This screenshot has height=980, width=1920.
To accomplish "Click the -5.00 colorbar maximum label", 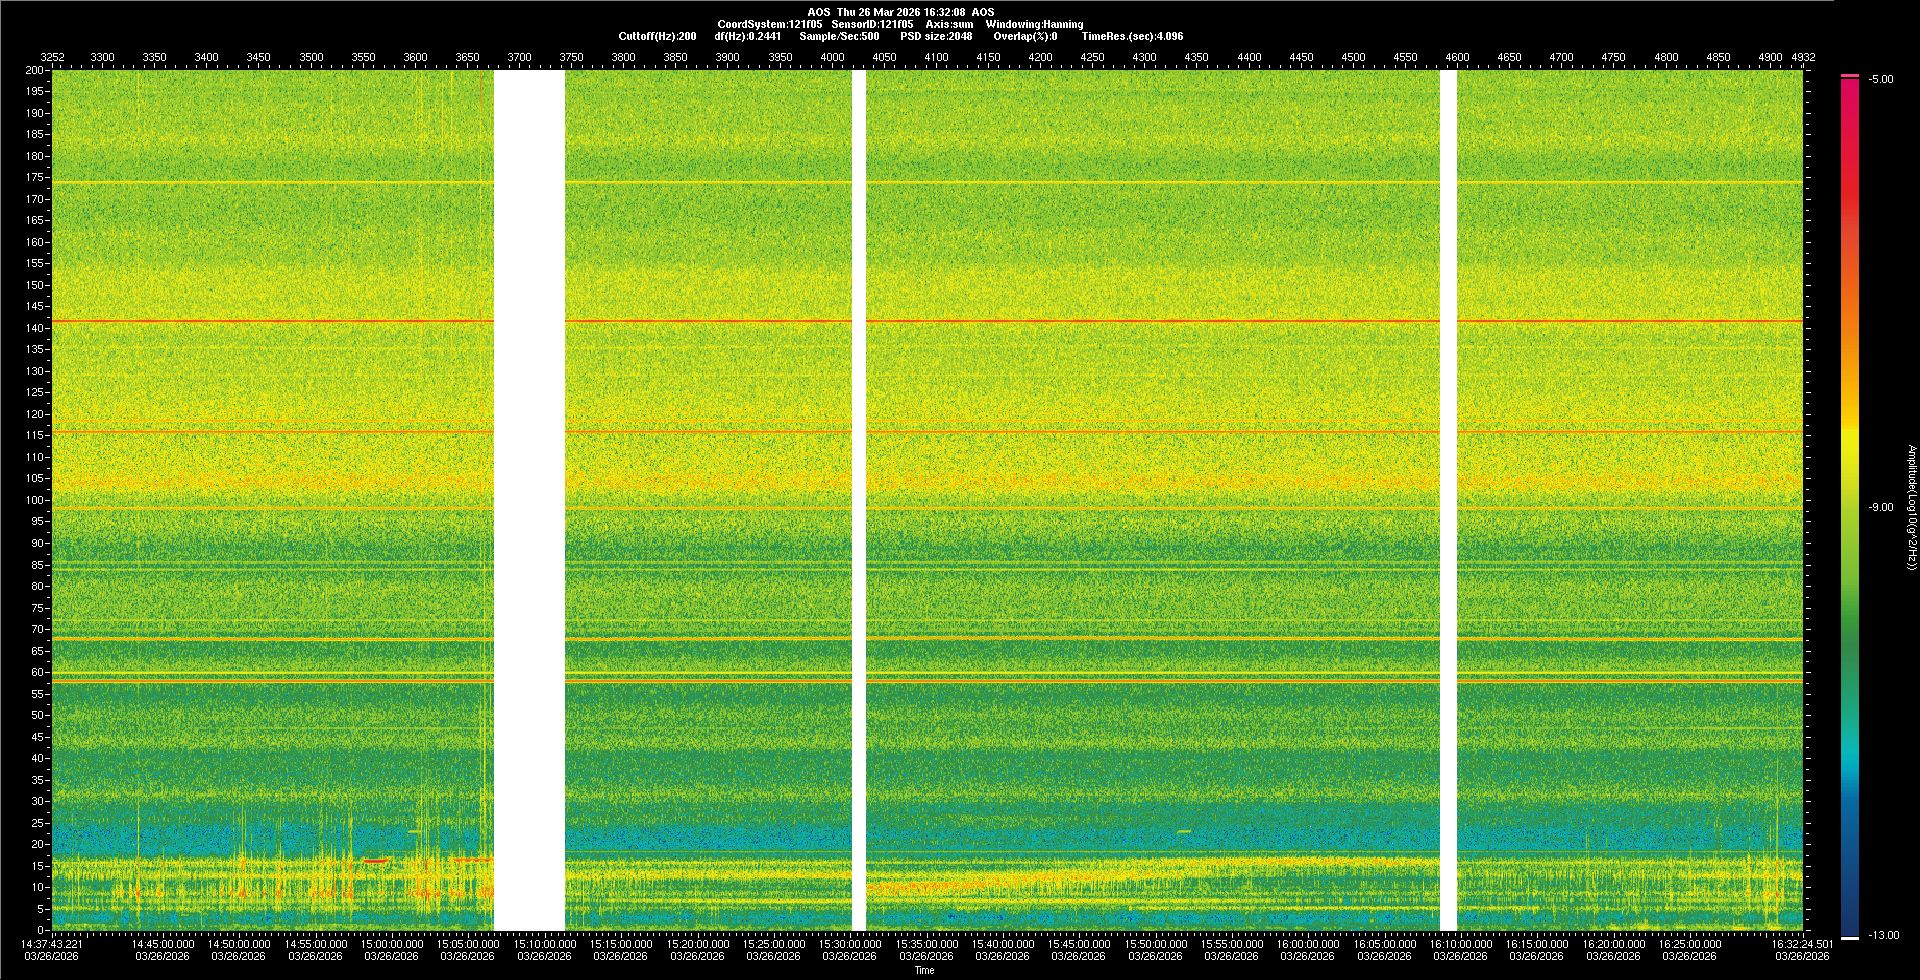I will tap(1880, 80).
